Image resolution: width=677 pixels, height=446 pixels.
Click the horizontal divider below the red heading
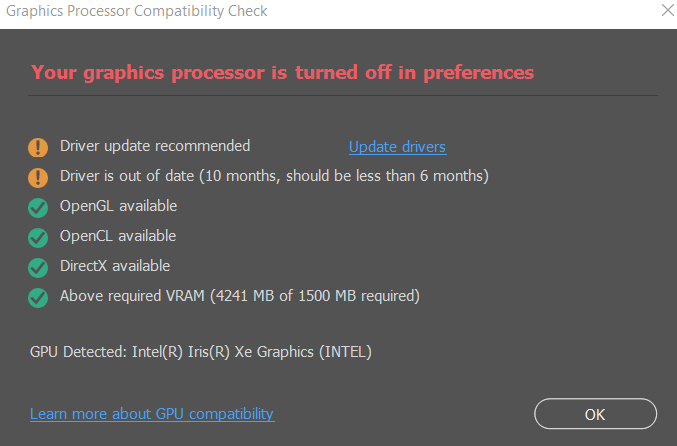[343, 95]
